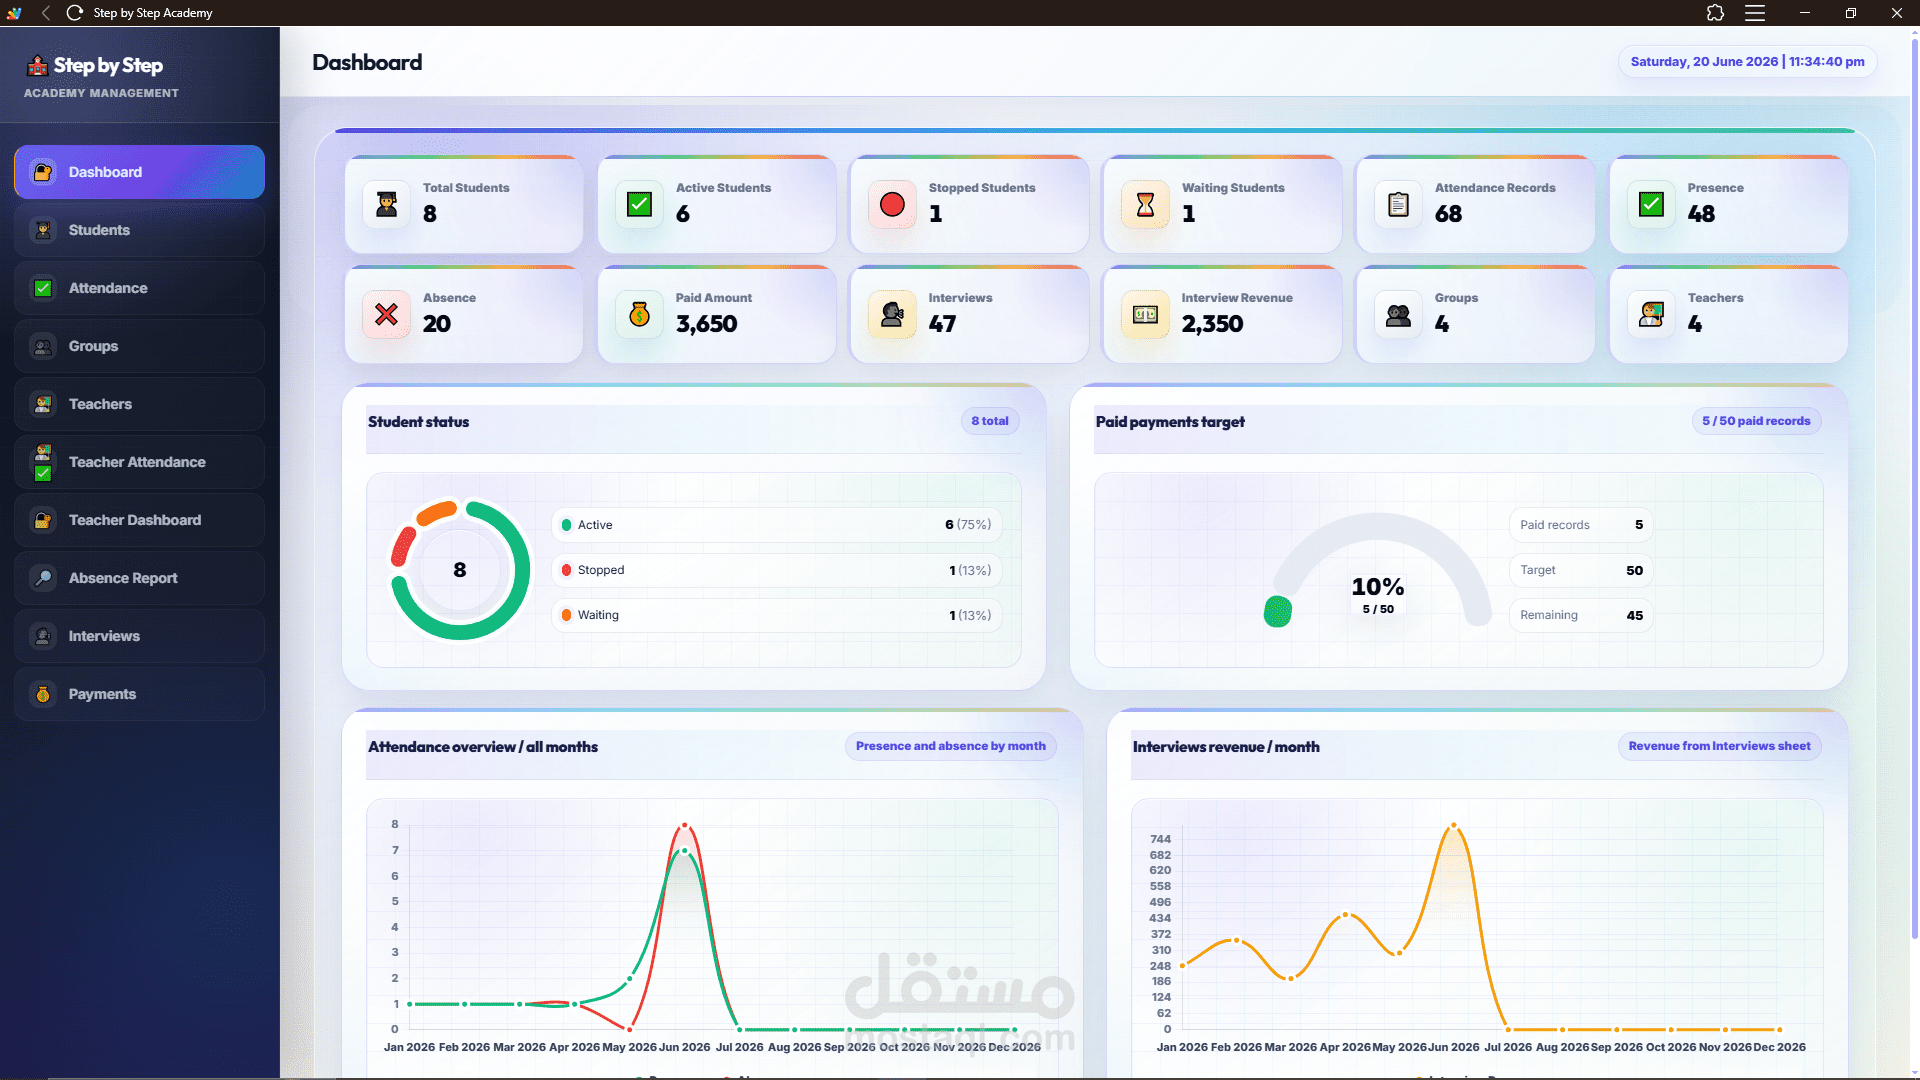Screen dimensions: 1920x1080
Task: Click the Stopped Students red circle icon
Action: click(x=892, y=204)
